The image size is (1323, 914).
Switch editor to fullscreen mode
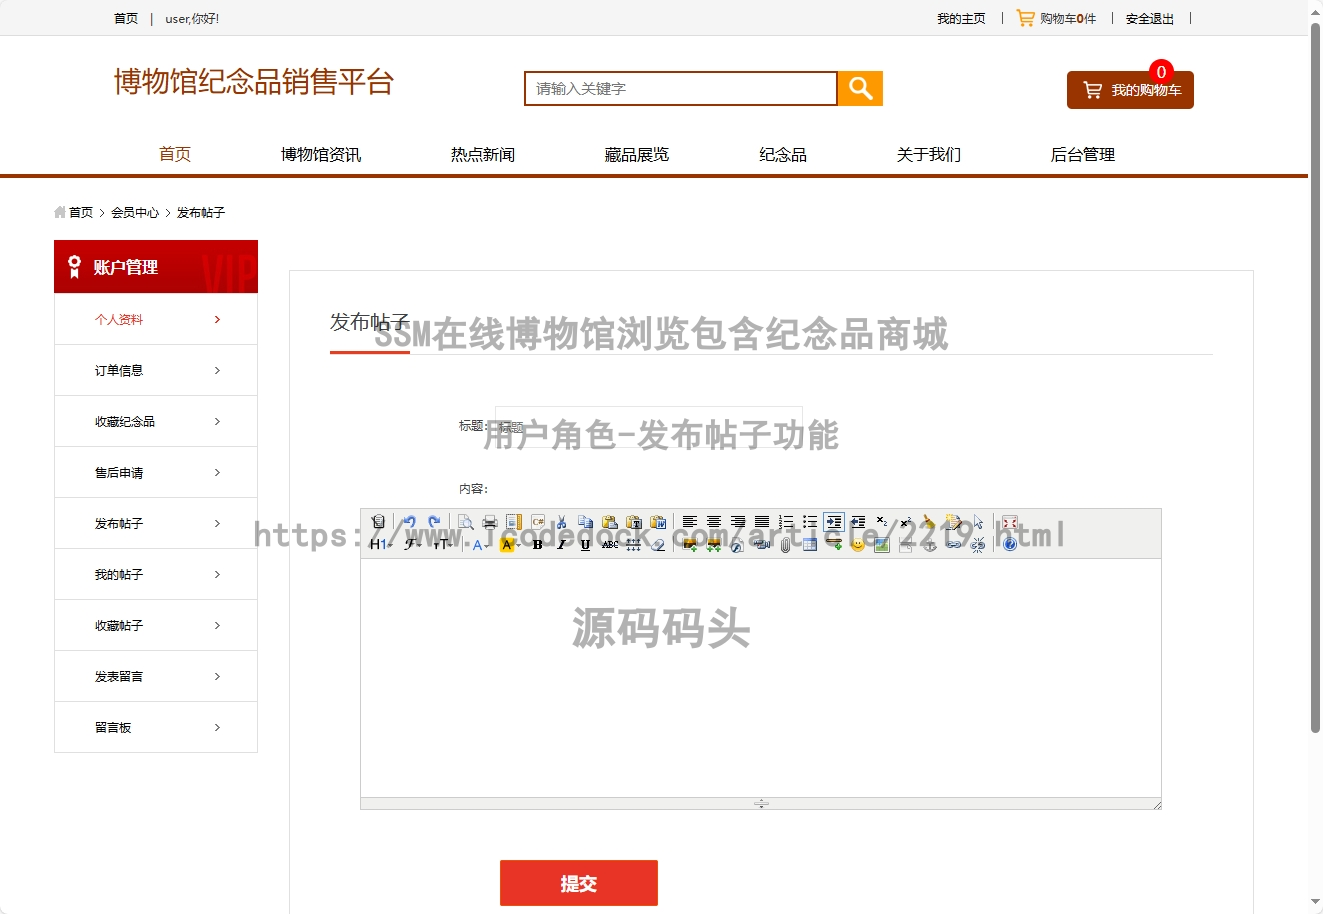coord(1009,522)
